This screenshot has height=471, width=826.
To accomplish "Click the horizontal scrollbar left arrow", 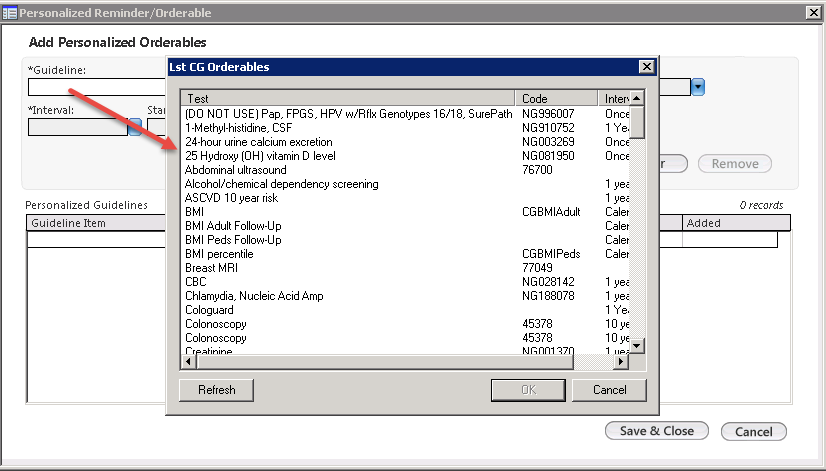I will pyautogui.click(x=189, y=361).
